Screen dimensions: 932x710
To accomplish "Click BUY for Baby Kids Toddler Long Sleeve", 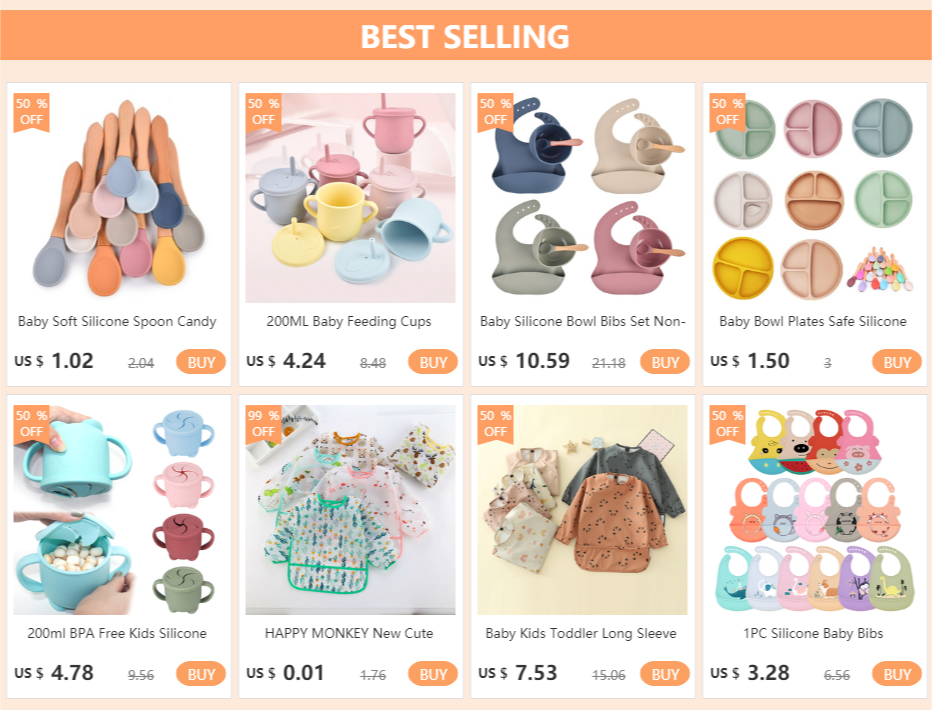I will point(665,674).
